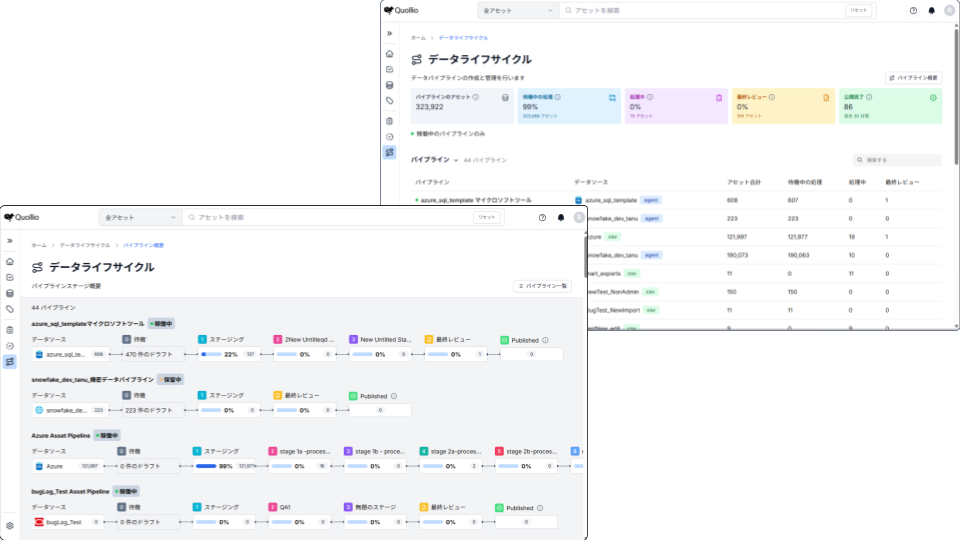
Task: Open the settings gear in the overview sidebar
Action: click(x=10, y=525)
